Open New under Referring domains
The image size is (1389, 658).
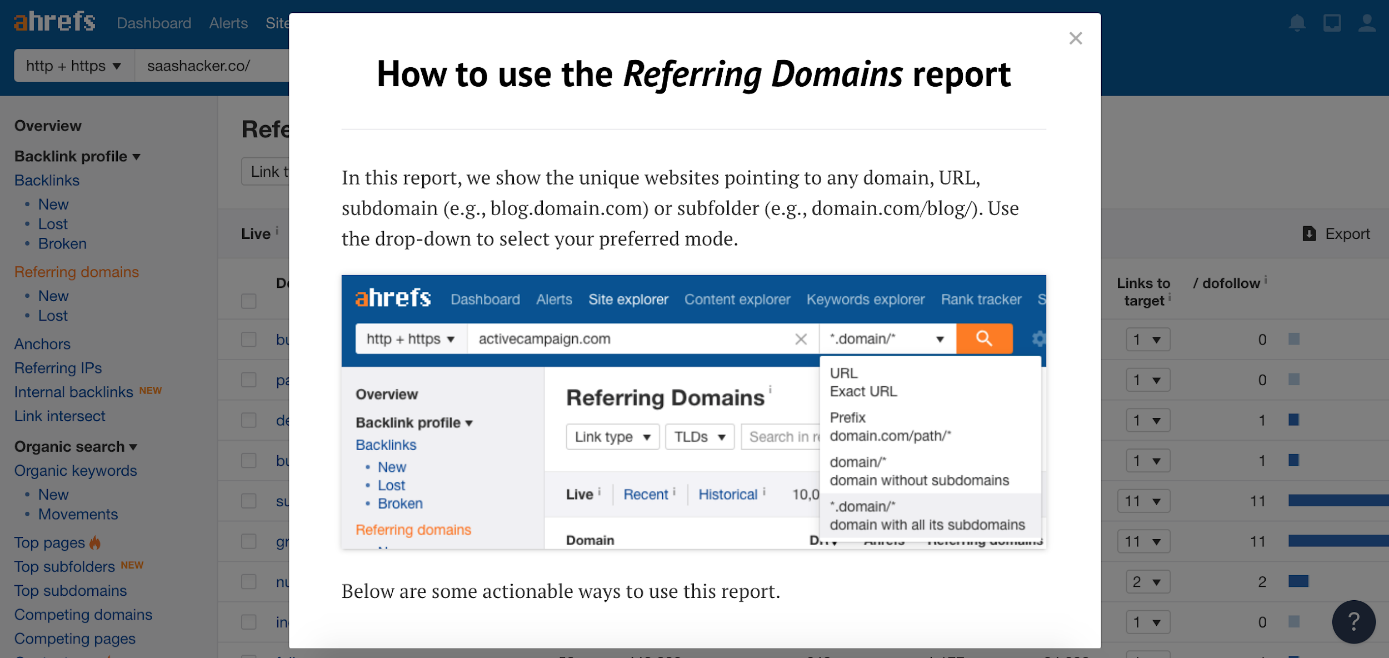[53, 296]
